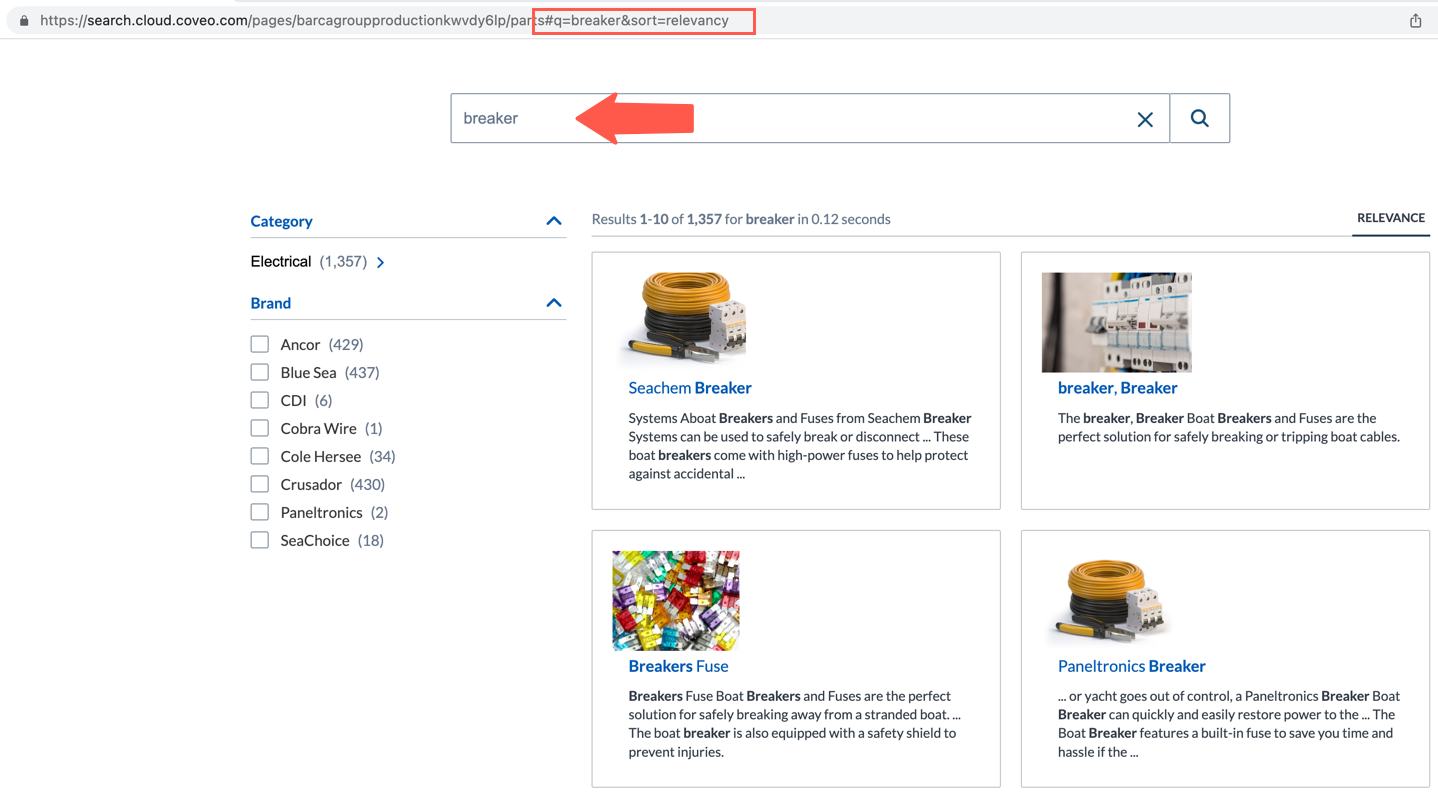Click the colorful fuses thumbnail
This screenshot has width=1438, height=797.
tap(676, 600)
